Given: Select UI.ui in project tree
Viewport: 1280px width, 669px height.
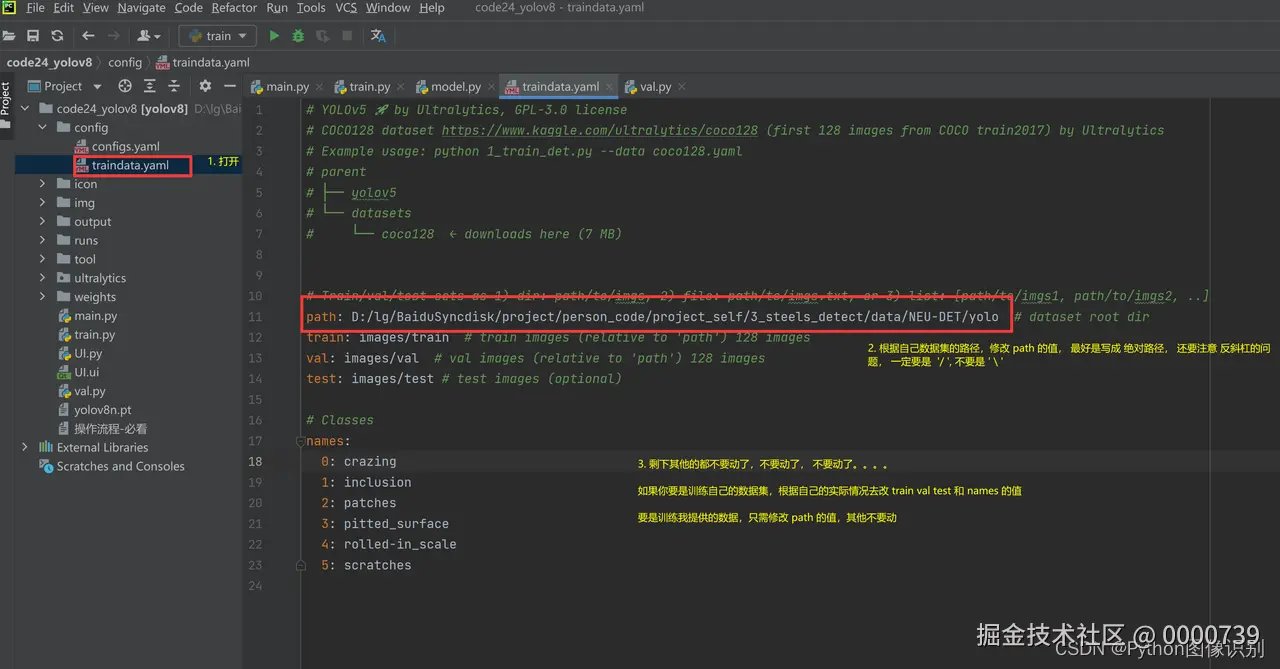Looking at the screenshot, I should (x=78, y=372).
